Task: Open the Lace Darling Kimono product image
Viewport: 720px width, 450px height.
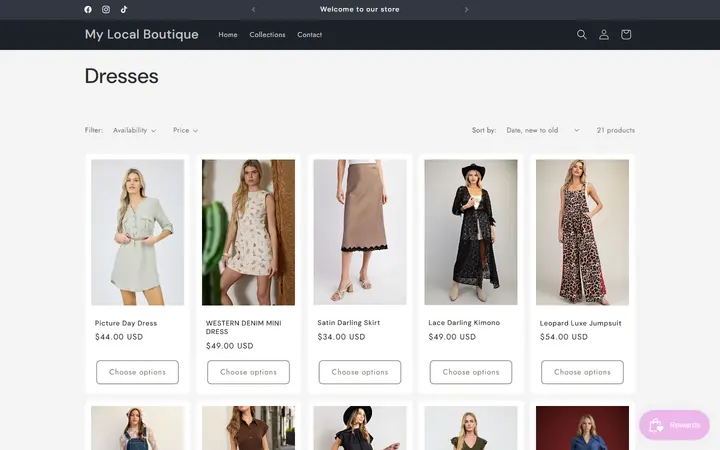Action: 471,232
